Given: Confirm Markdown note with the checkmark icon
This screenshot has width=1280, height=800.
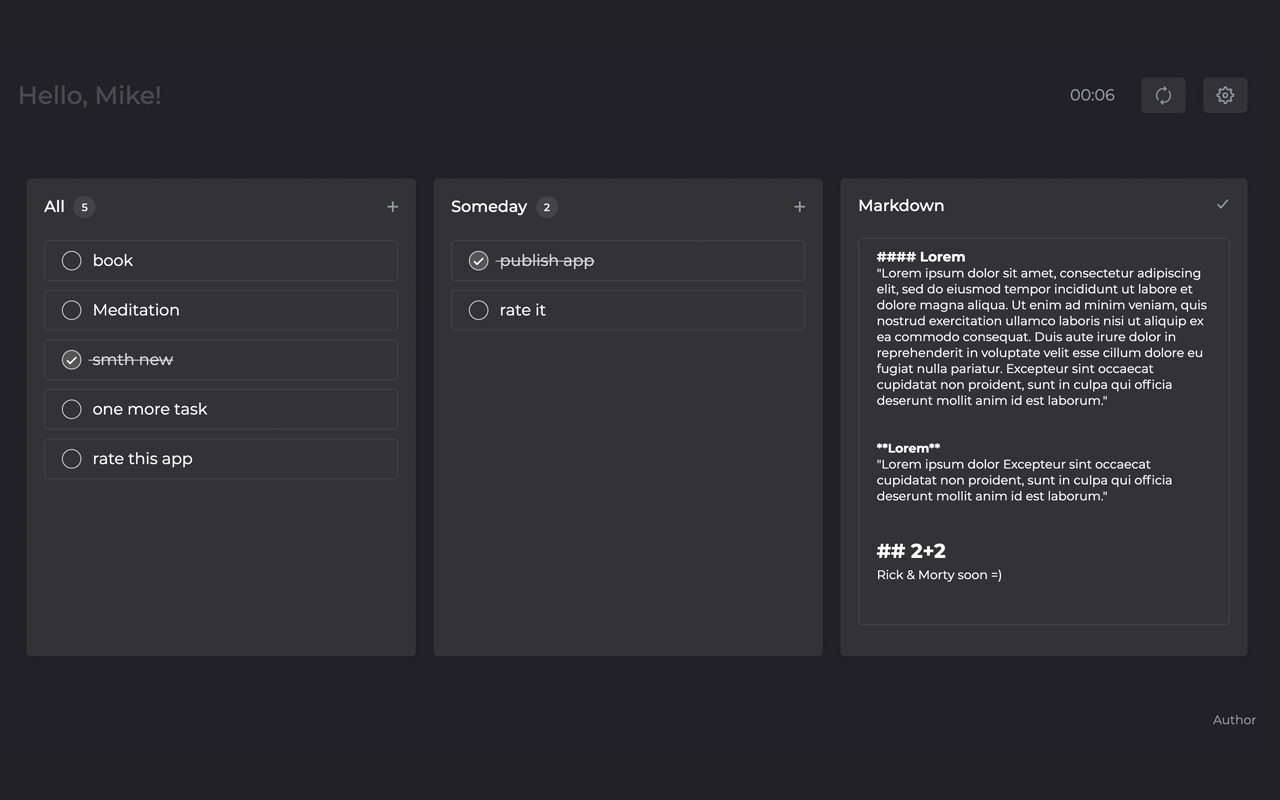Looking at the screenshot, I should [1222, 204].
